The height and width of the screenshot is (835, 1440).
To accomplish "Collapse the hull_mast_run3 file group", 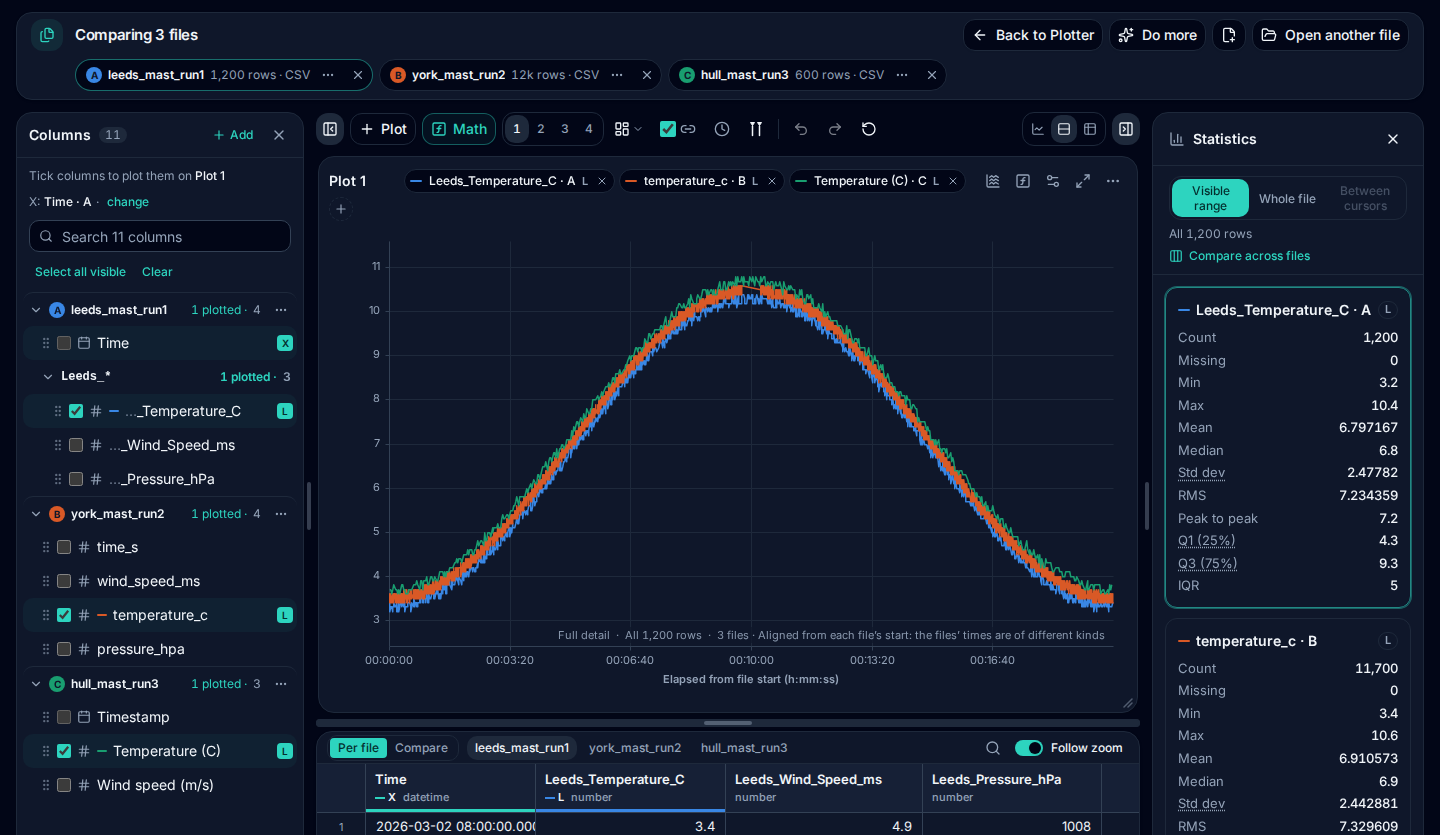I will pyautogui.click(x=36, y=684).
